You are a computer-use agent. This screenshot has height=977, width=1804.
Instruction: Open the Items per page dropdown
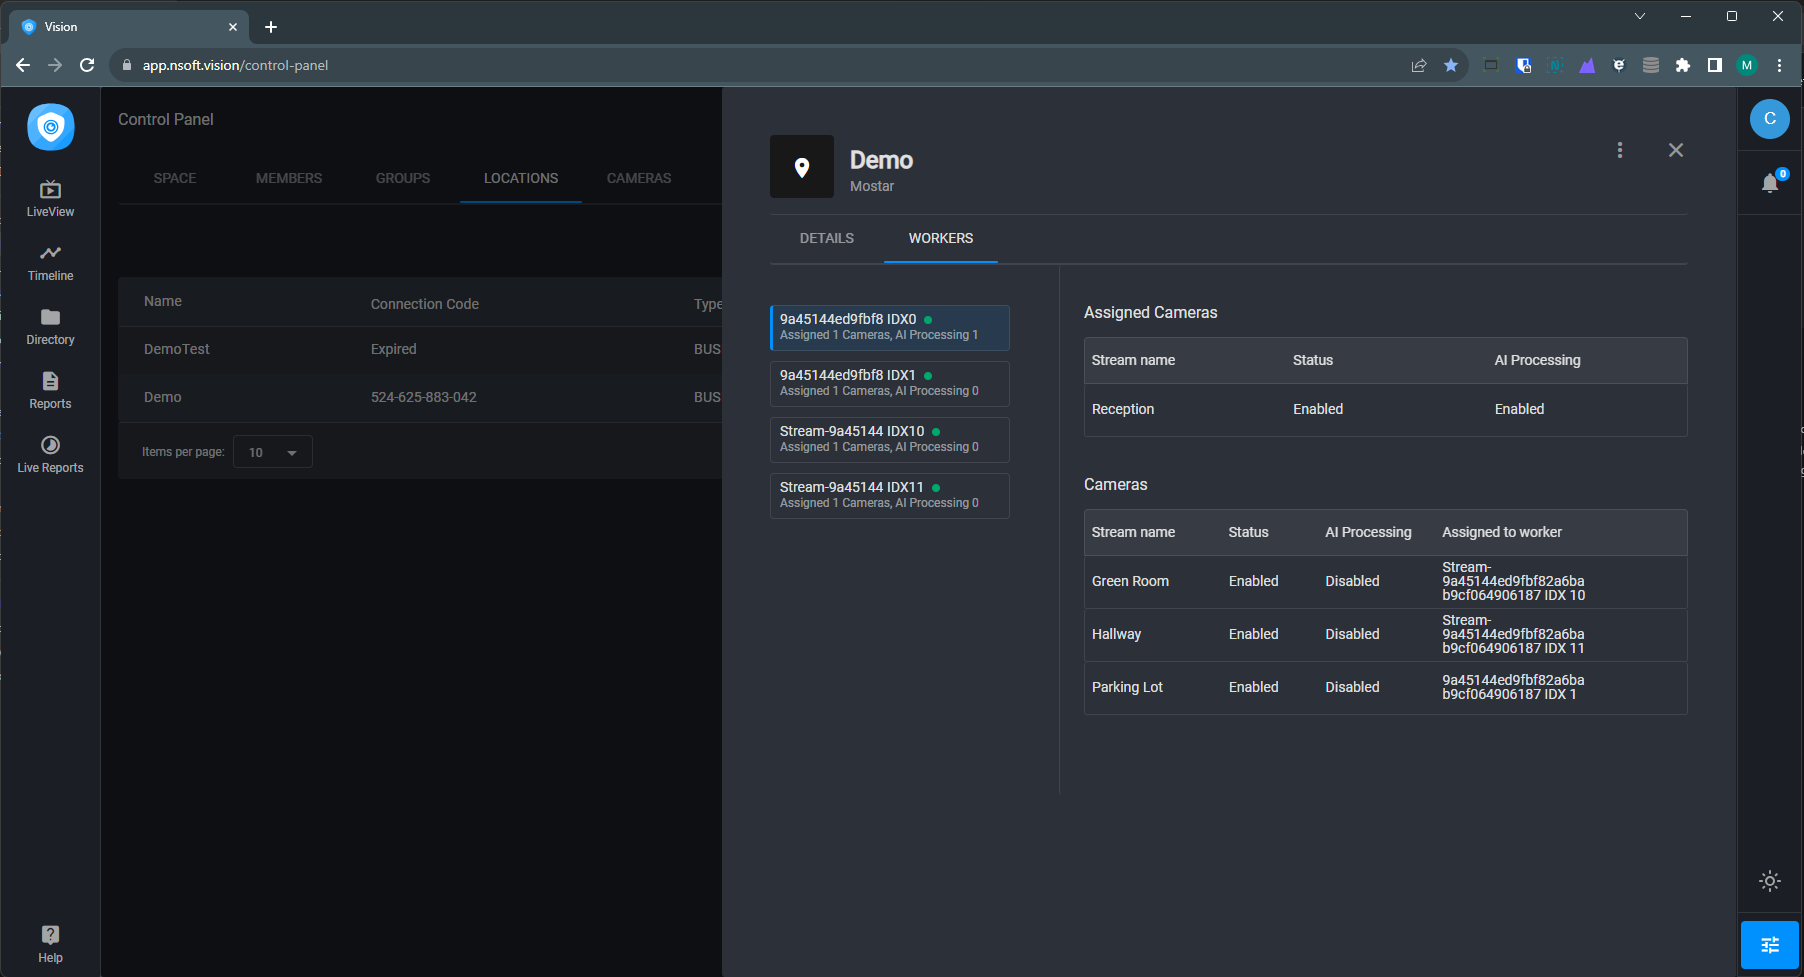(273, 452)
